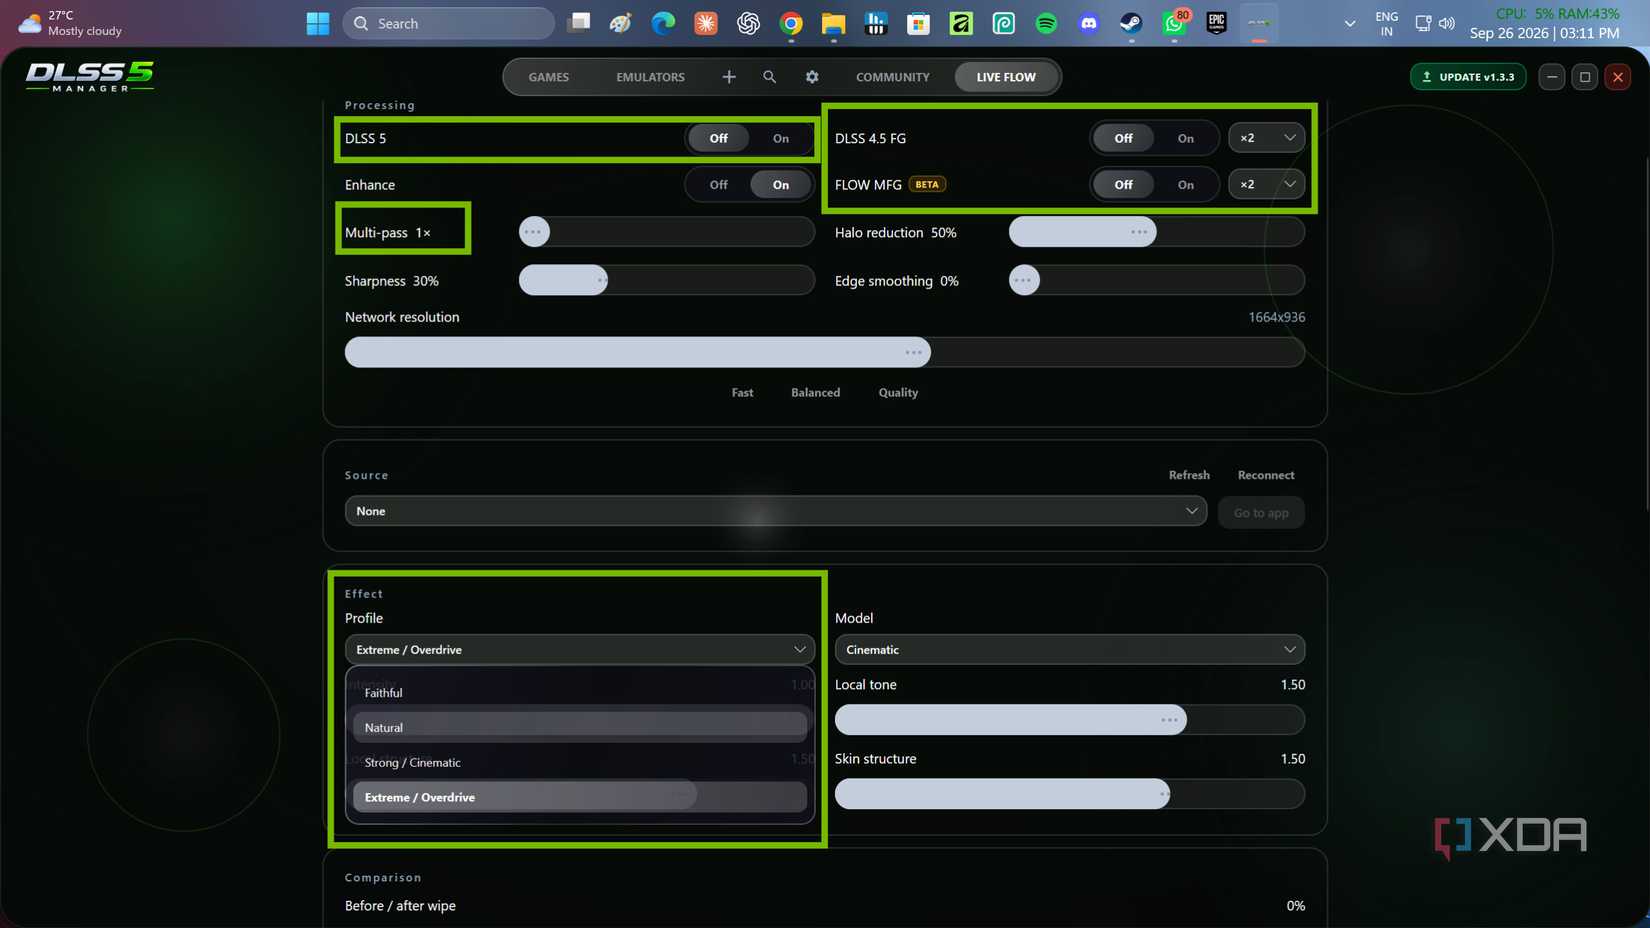
Task: Select the Fast resolution preset
Action: (742, 393)
